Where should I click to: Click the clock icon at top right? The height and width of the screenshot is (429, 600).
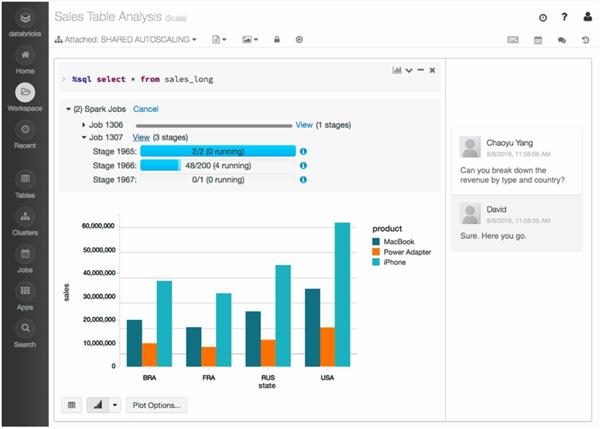pos(543,18)
